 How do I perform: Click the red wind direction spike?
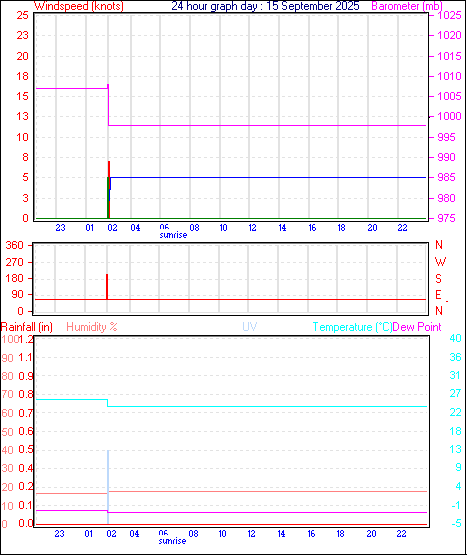click(107, 287)
